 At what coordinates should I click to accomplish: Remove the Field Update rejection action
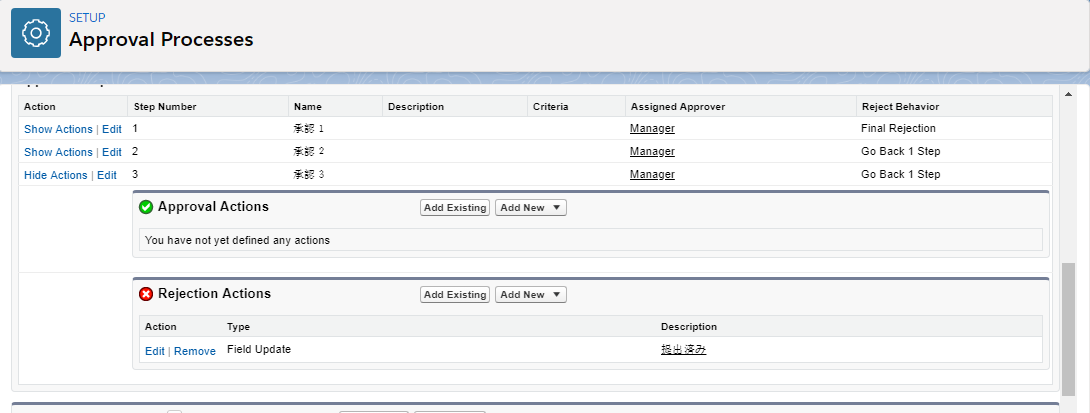click(195, 351)
